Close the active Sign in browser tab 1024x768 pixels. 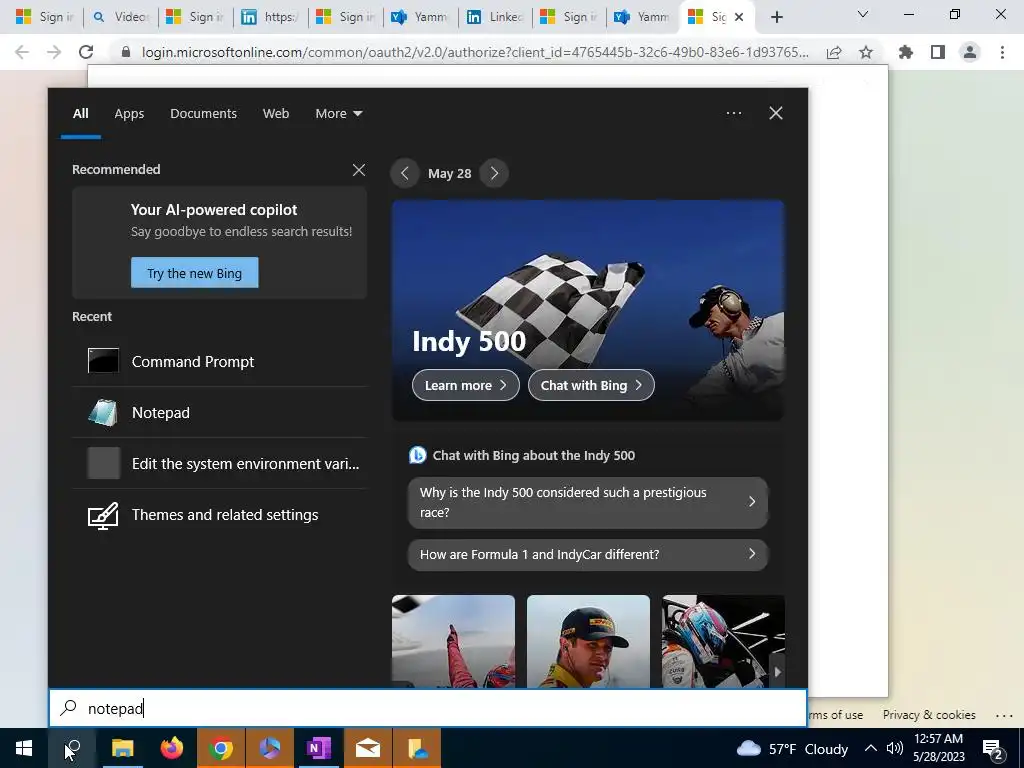pyautogui.click(x=739, y=17)
